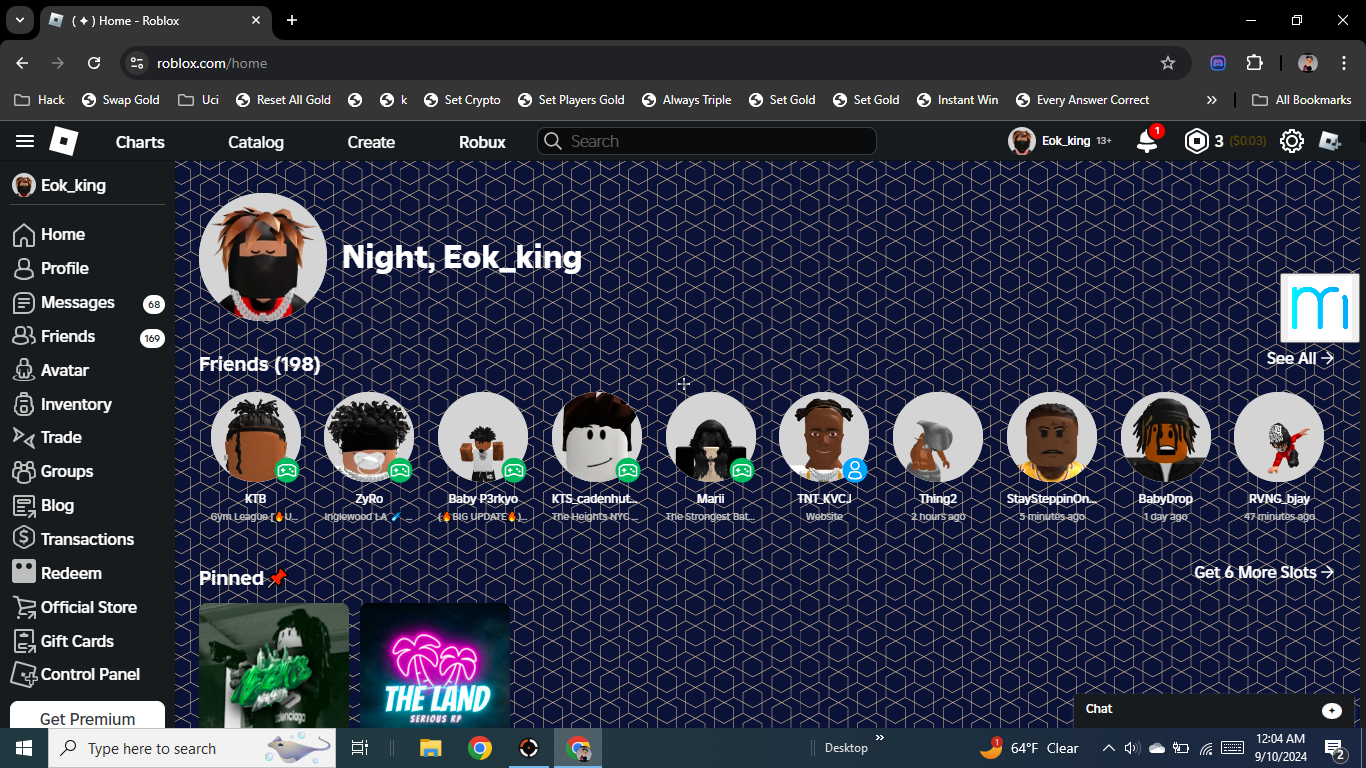Click the Control Panel icon in the sidebar

(x=24, y=674)
